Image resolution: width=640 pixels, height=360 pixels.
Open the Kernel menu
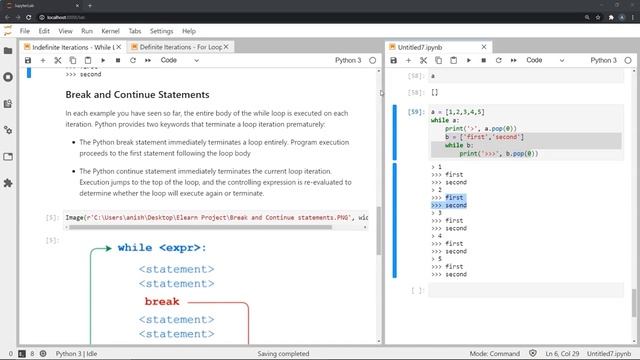[x=111, y=31]
